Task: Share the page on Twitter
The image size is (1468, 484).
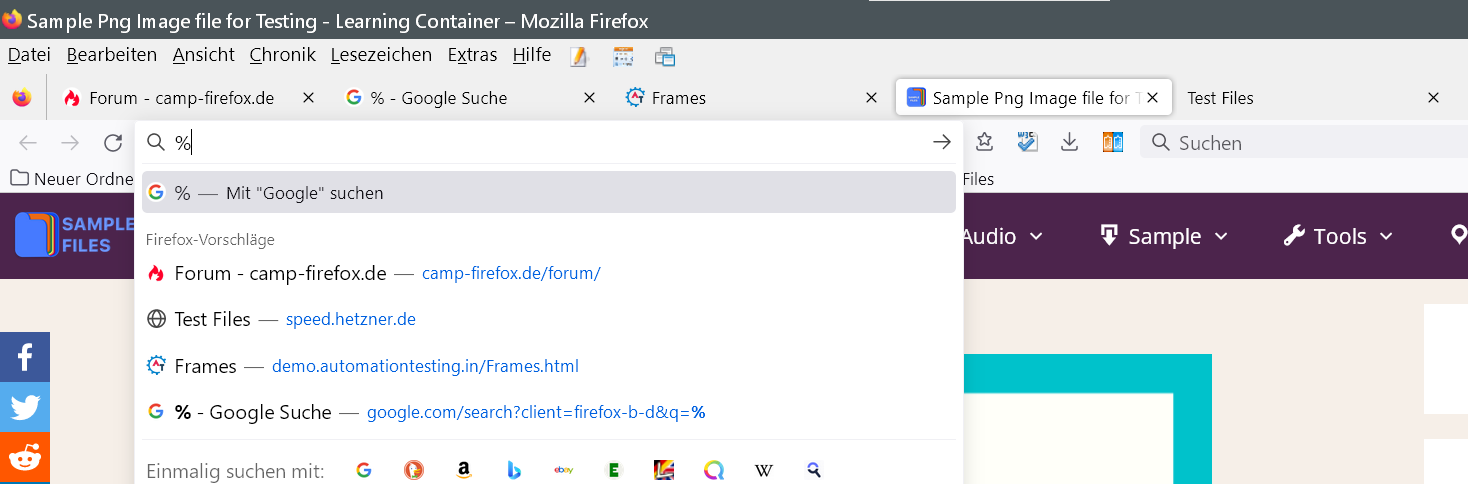Action: pyautogui.click(x=24, y=407)
